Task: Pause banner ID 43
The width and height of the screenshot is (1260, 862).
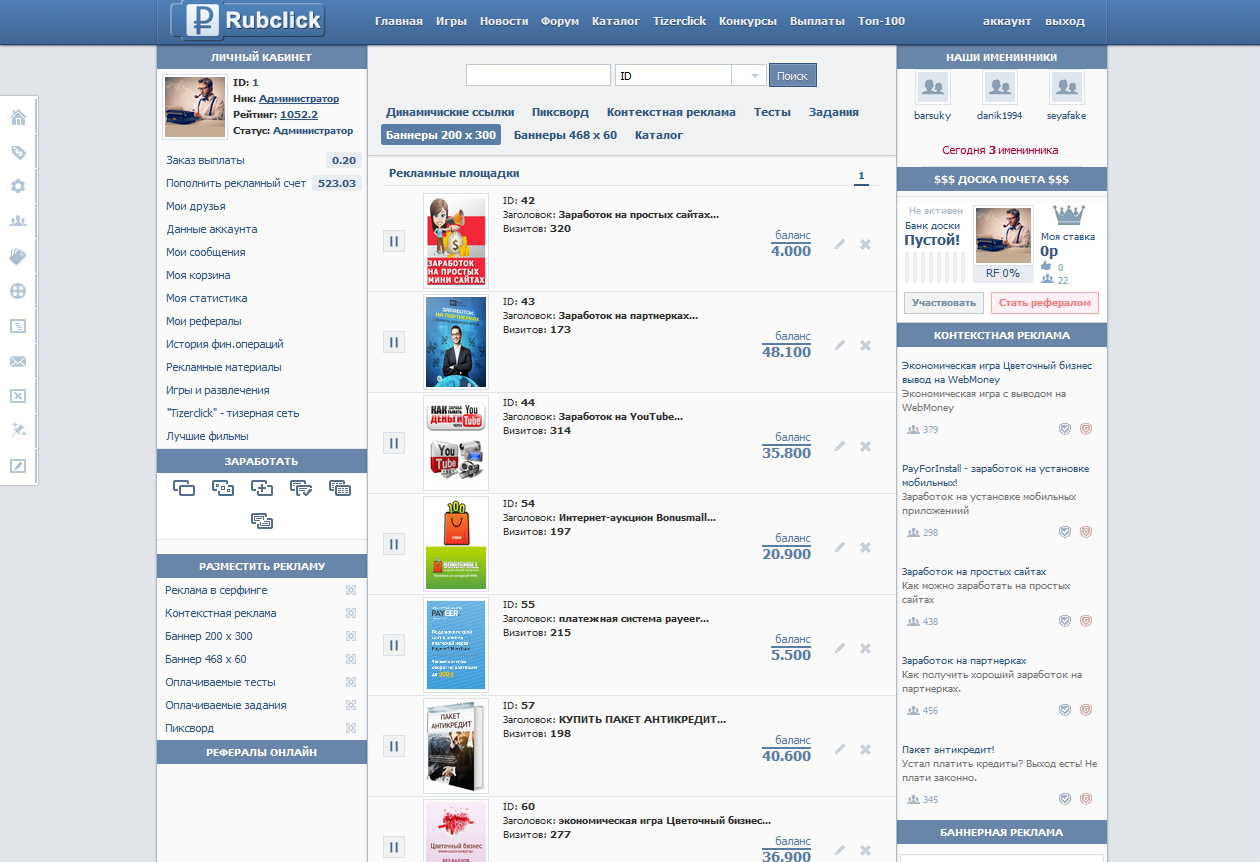Action: [x=394, y=342]
